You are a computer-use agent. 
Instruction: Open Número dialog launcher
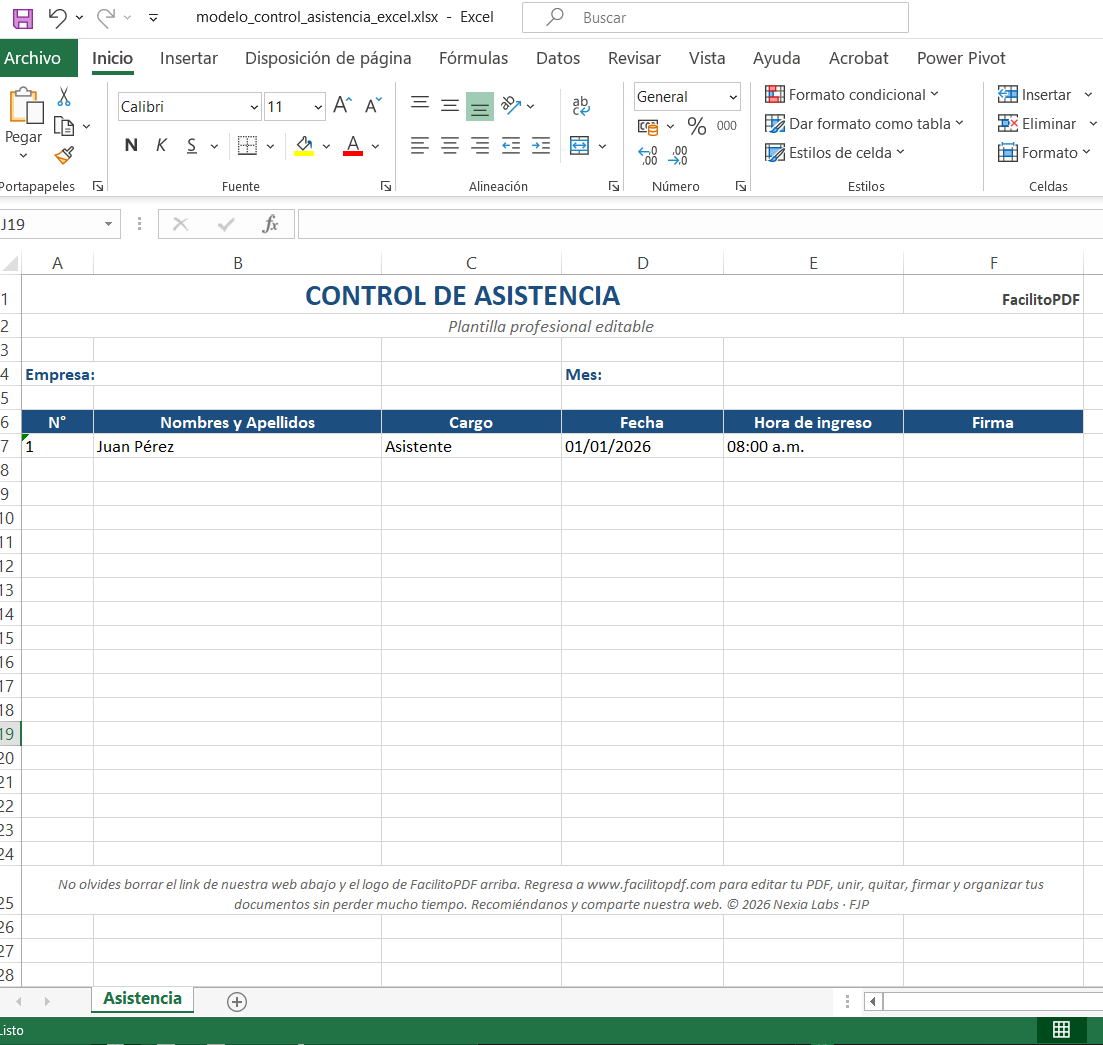pyautogui.click(x=741, y=186)
